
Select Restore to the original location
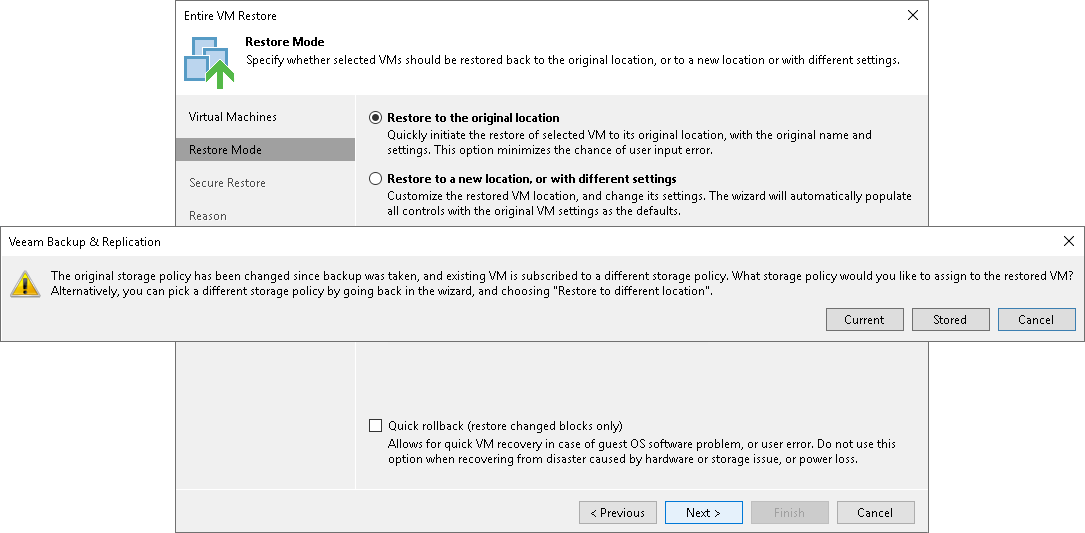click(376, 118)
